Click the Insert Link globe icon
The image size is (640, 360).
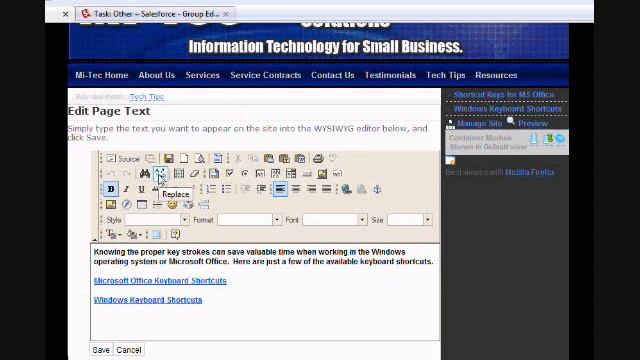[x=346, y=189]
